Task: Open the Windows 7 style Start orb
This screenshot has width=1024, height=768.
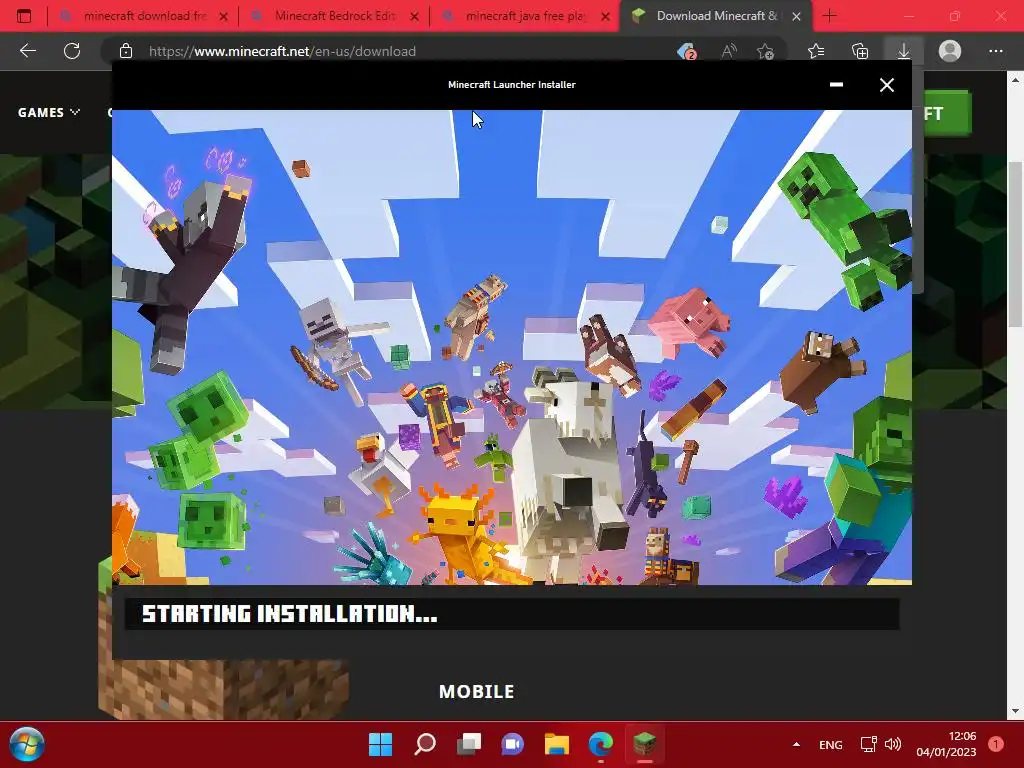Action: [27, 744]
